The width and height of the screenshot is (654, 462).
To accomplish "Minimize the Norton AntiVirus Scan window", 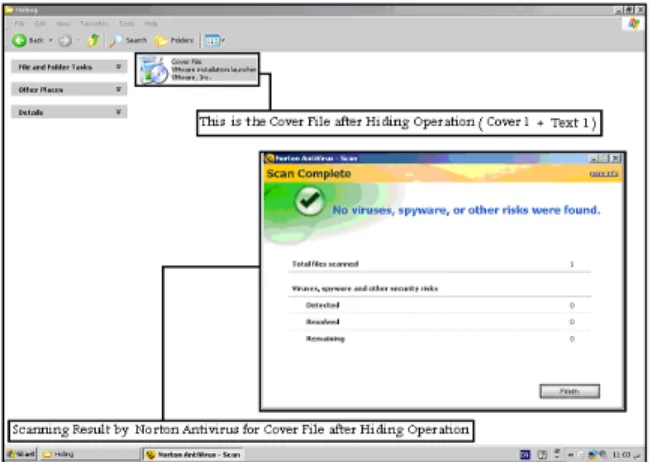I will coord(593,158).
